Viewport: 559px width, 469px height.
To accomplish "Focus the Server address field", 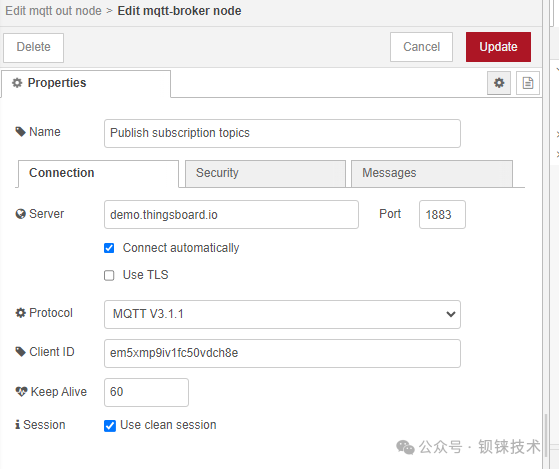I will tap(231, 215).
